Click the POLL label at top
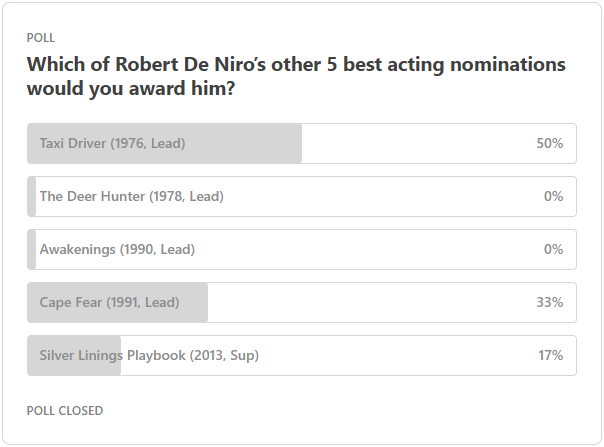 41,38
